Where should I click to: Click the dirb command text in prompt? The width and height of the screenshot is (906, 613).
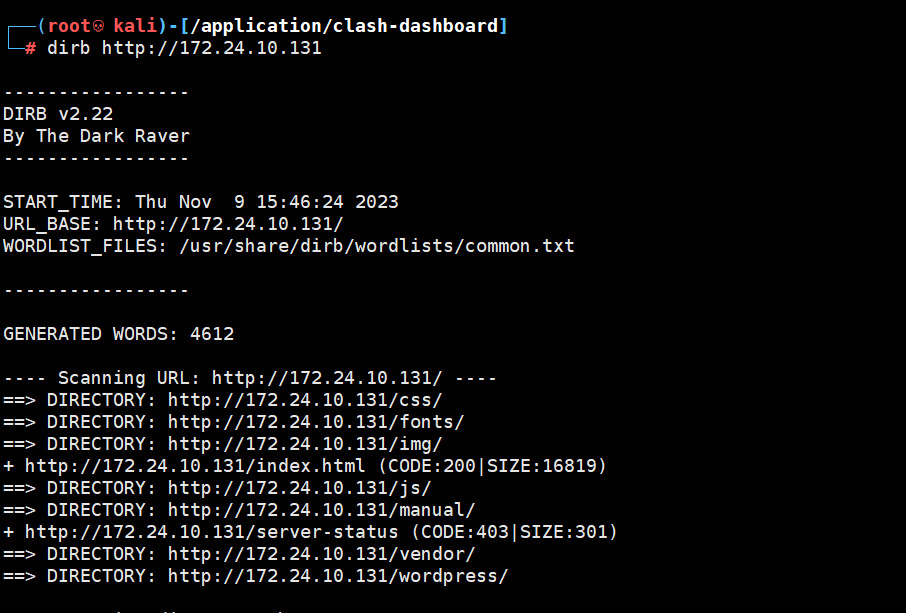(x=184, y=48)
